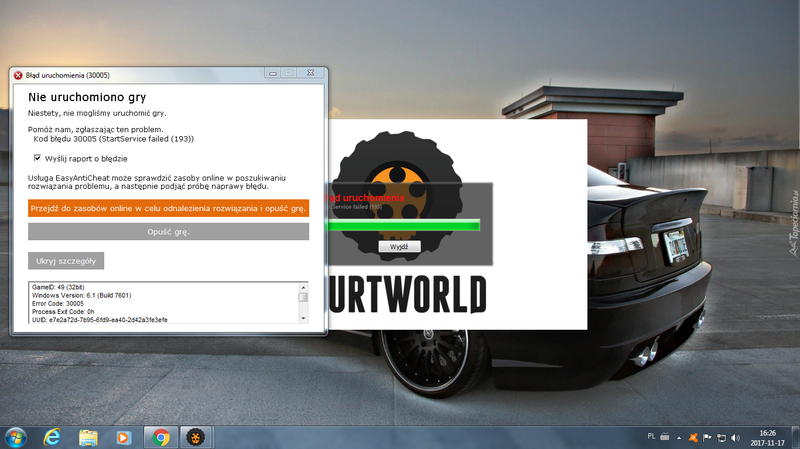Show hidden system tray icons
Viewport: 800px width, 449px height.
click(x=679, y=438)
